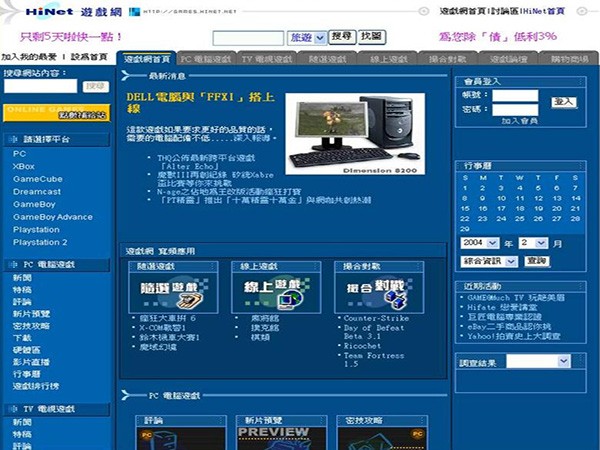This screenshot has width=600, height=450.
Task: Focus the top search text field
Action: click(x=248, y=38)
